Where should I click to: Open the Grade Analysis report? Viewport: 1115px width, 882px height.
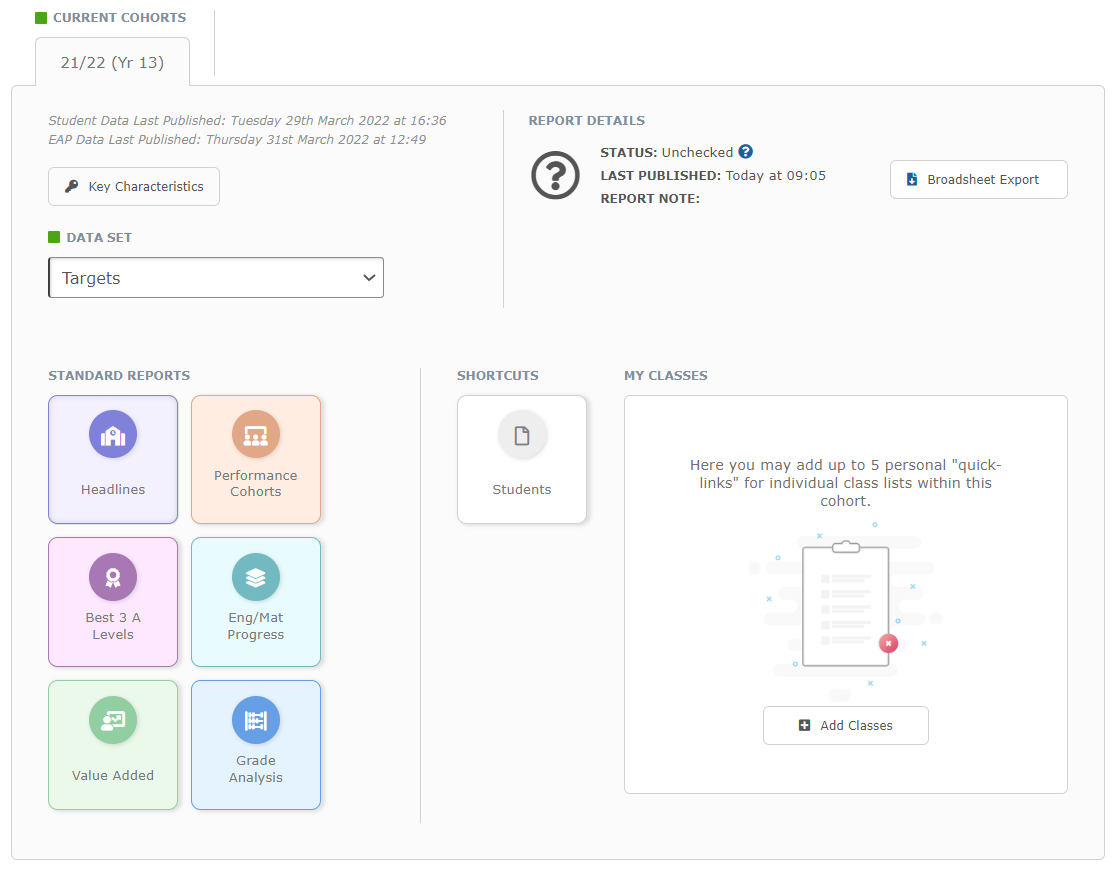point(256,745)
